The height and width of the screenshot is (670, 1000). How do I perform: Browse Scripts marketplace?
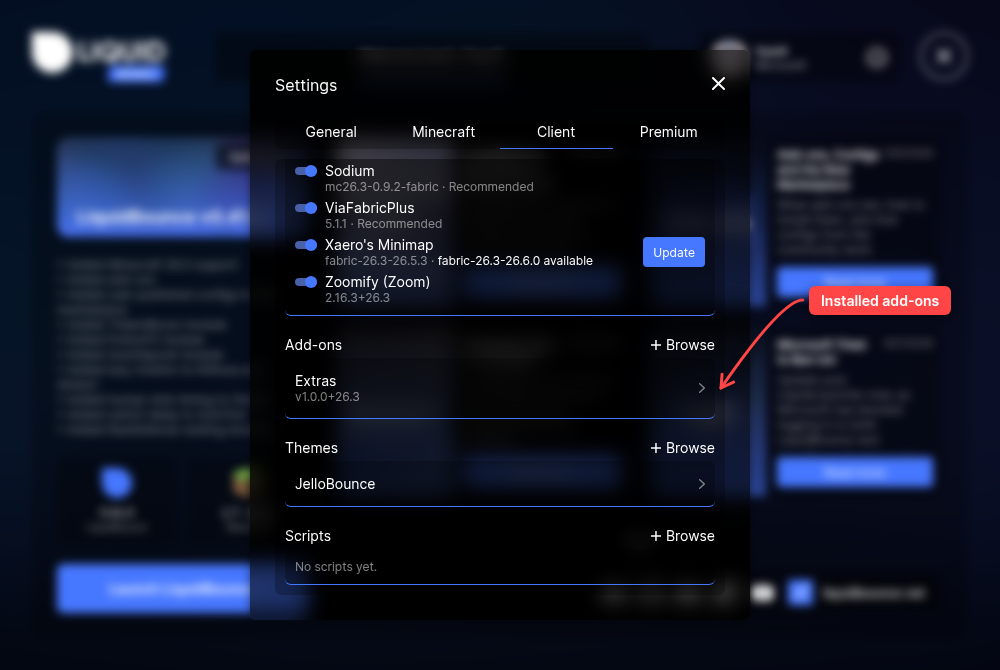click(x=682, y=536)
